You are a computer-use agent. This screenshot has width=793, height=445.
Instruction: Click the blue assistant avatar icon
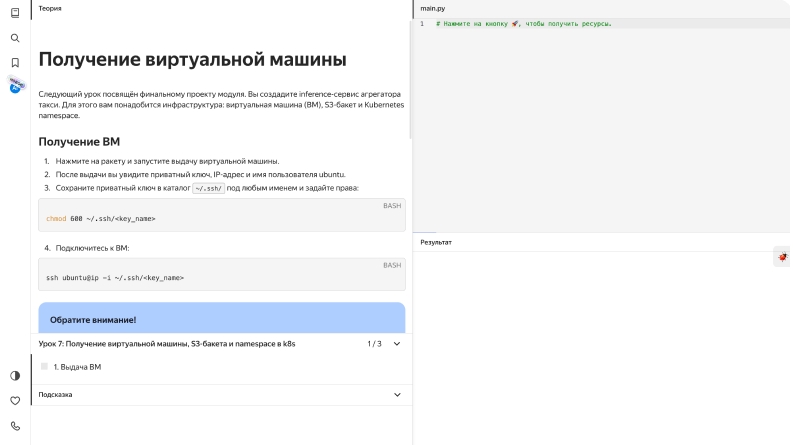[x=15, y=87]
